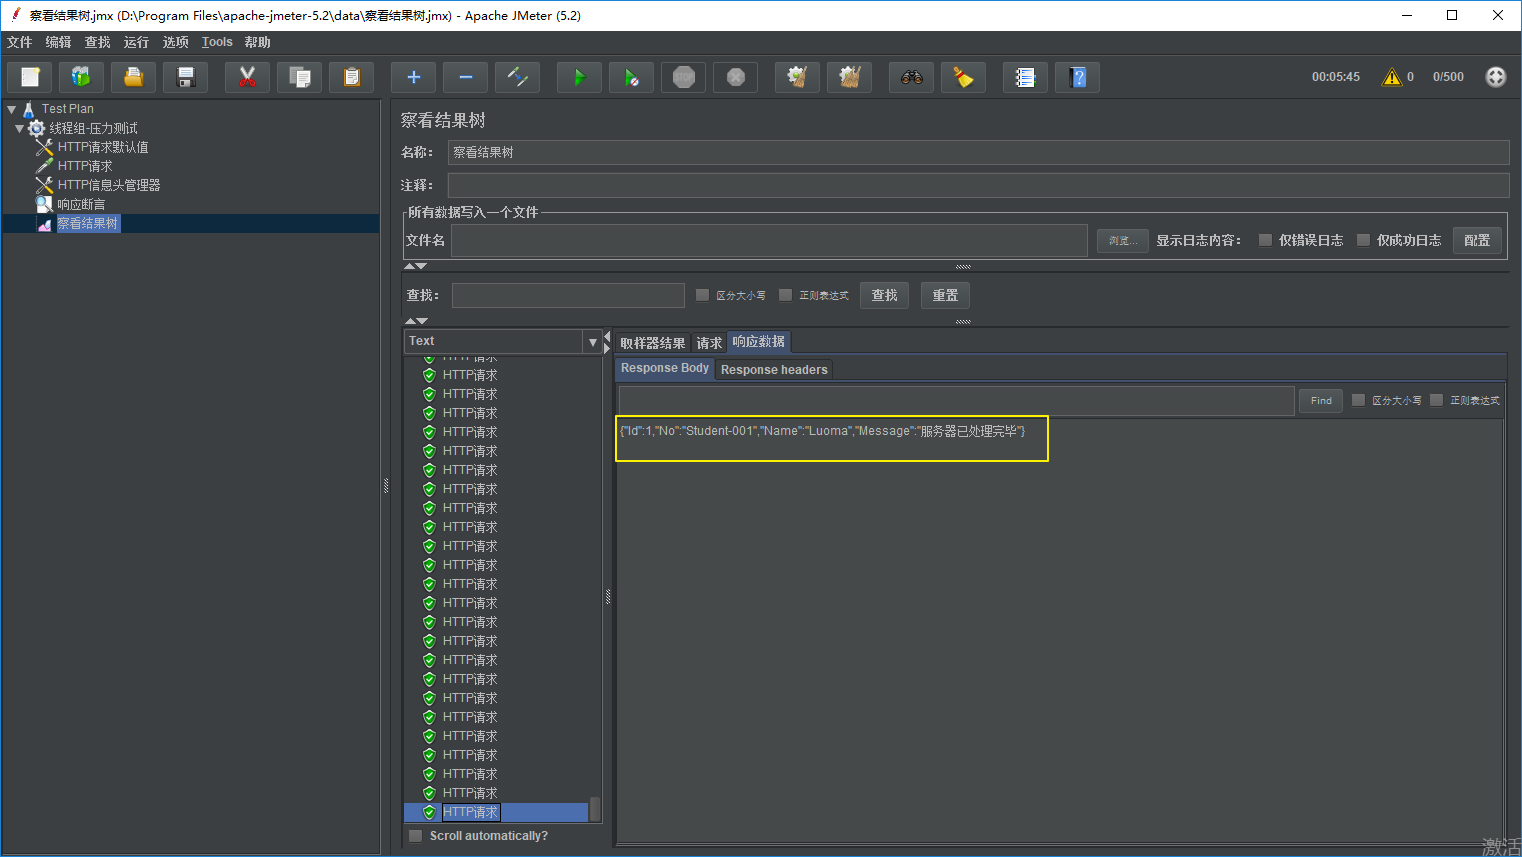Click the results list vertical scrollbar thumb
This screenshot has width=1522, height=857.
tap(595, 808)
